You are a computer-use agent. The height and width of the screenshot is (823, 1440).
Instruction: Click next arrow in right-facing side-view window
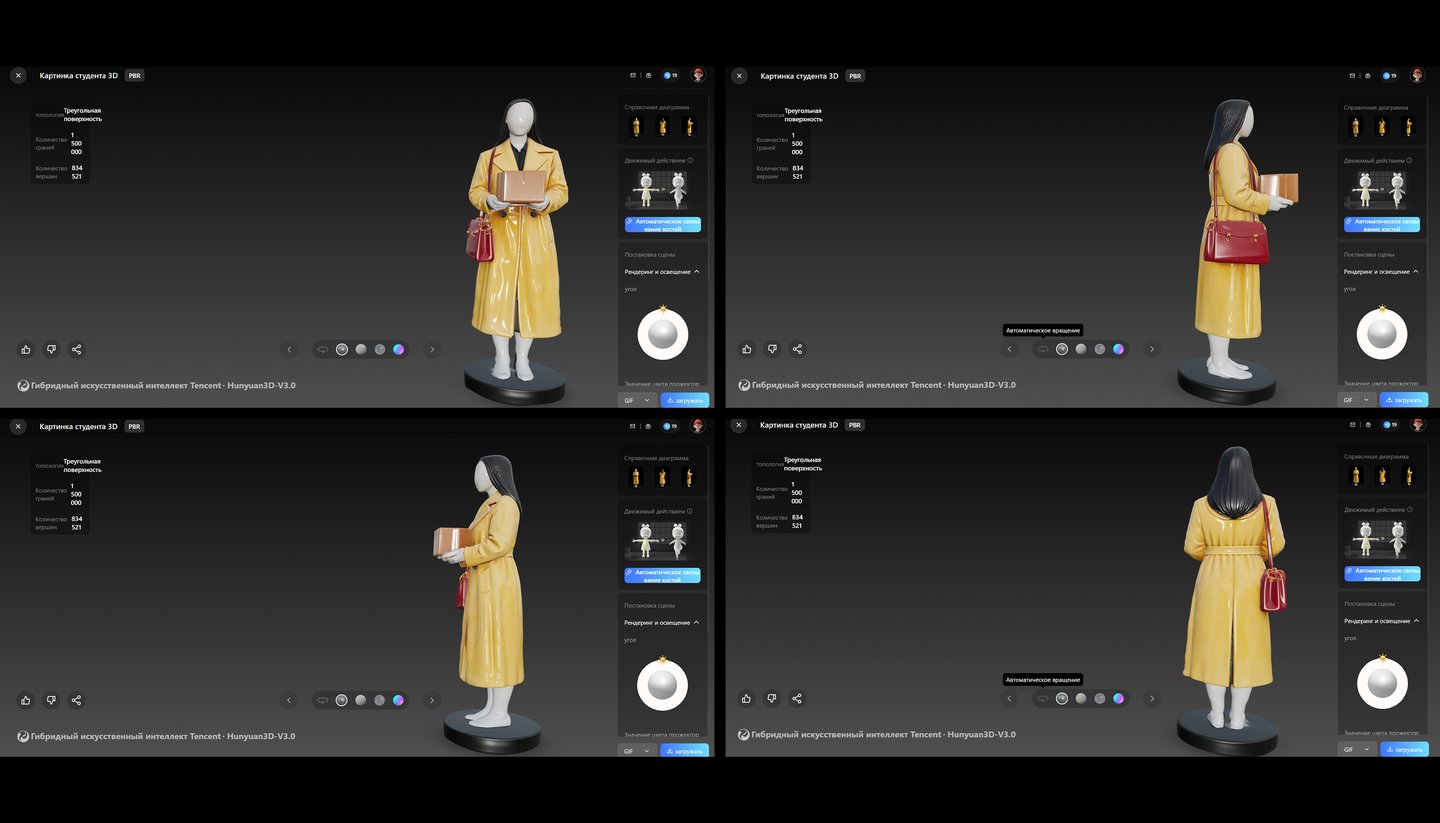pyautogui.click(x=1152, y=349)
